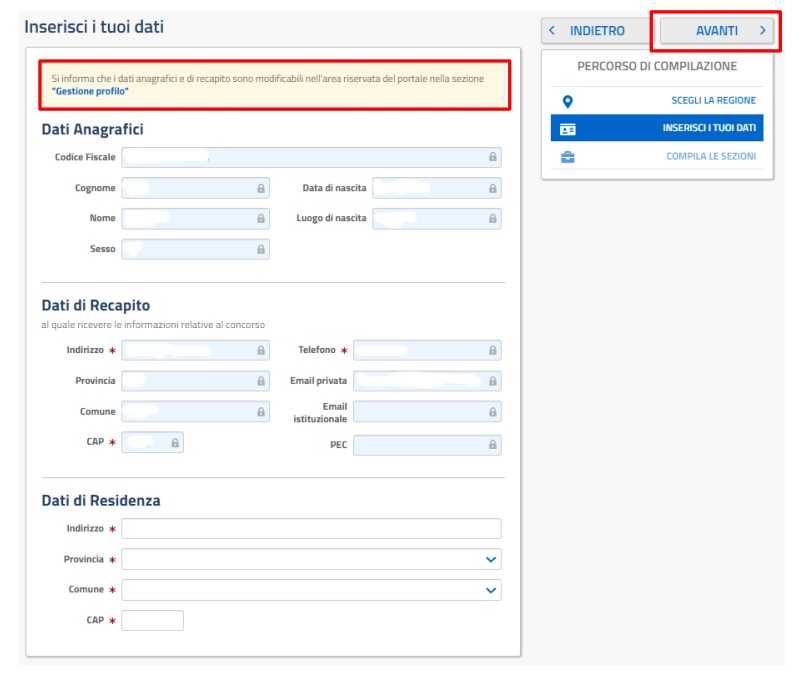Screen dimensions: 800x675
Task: Focus the Residenza Indirizzo input field
Action: point(311,529)
